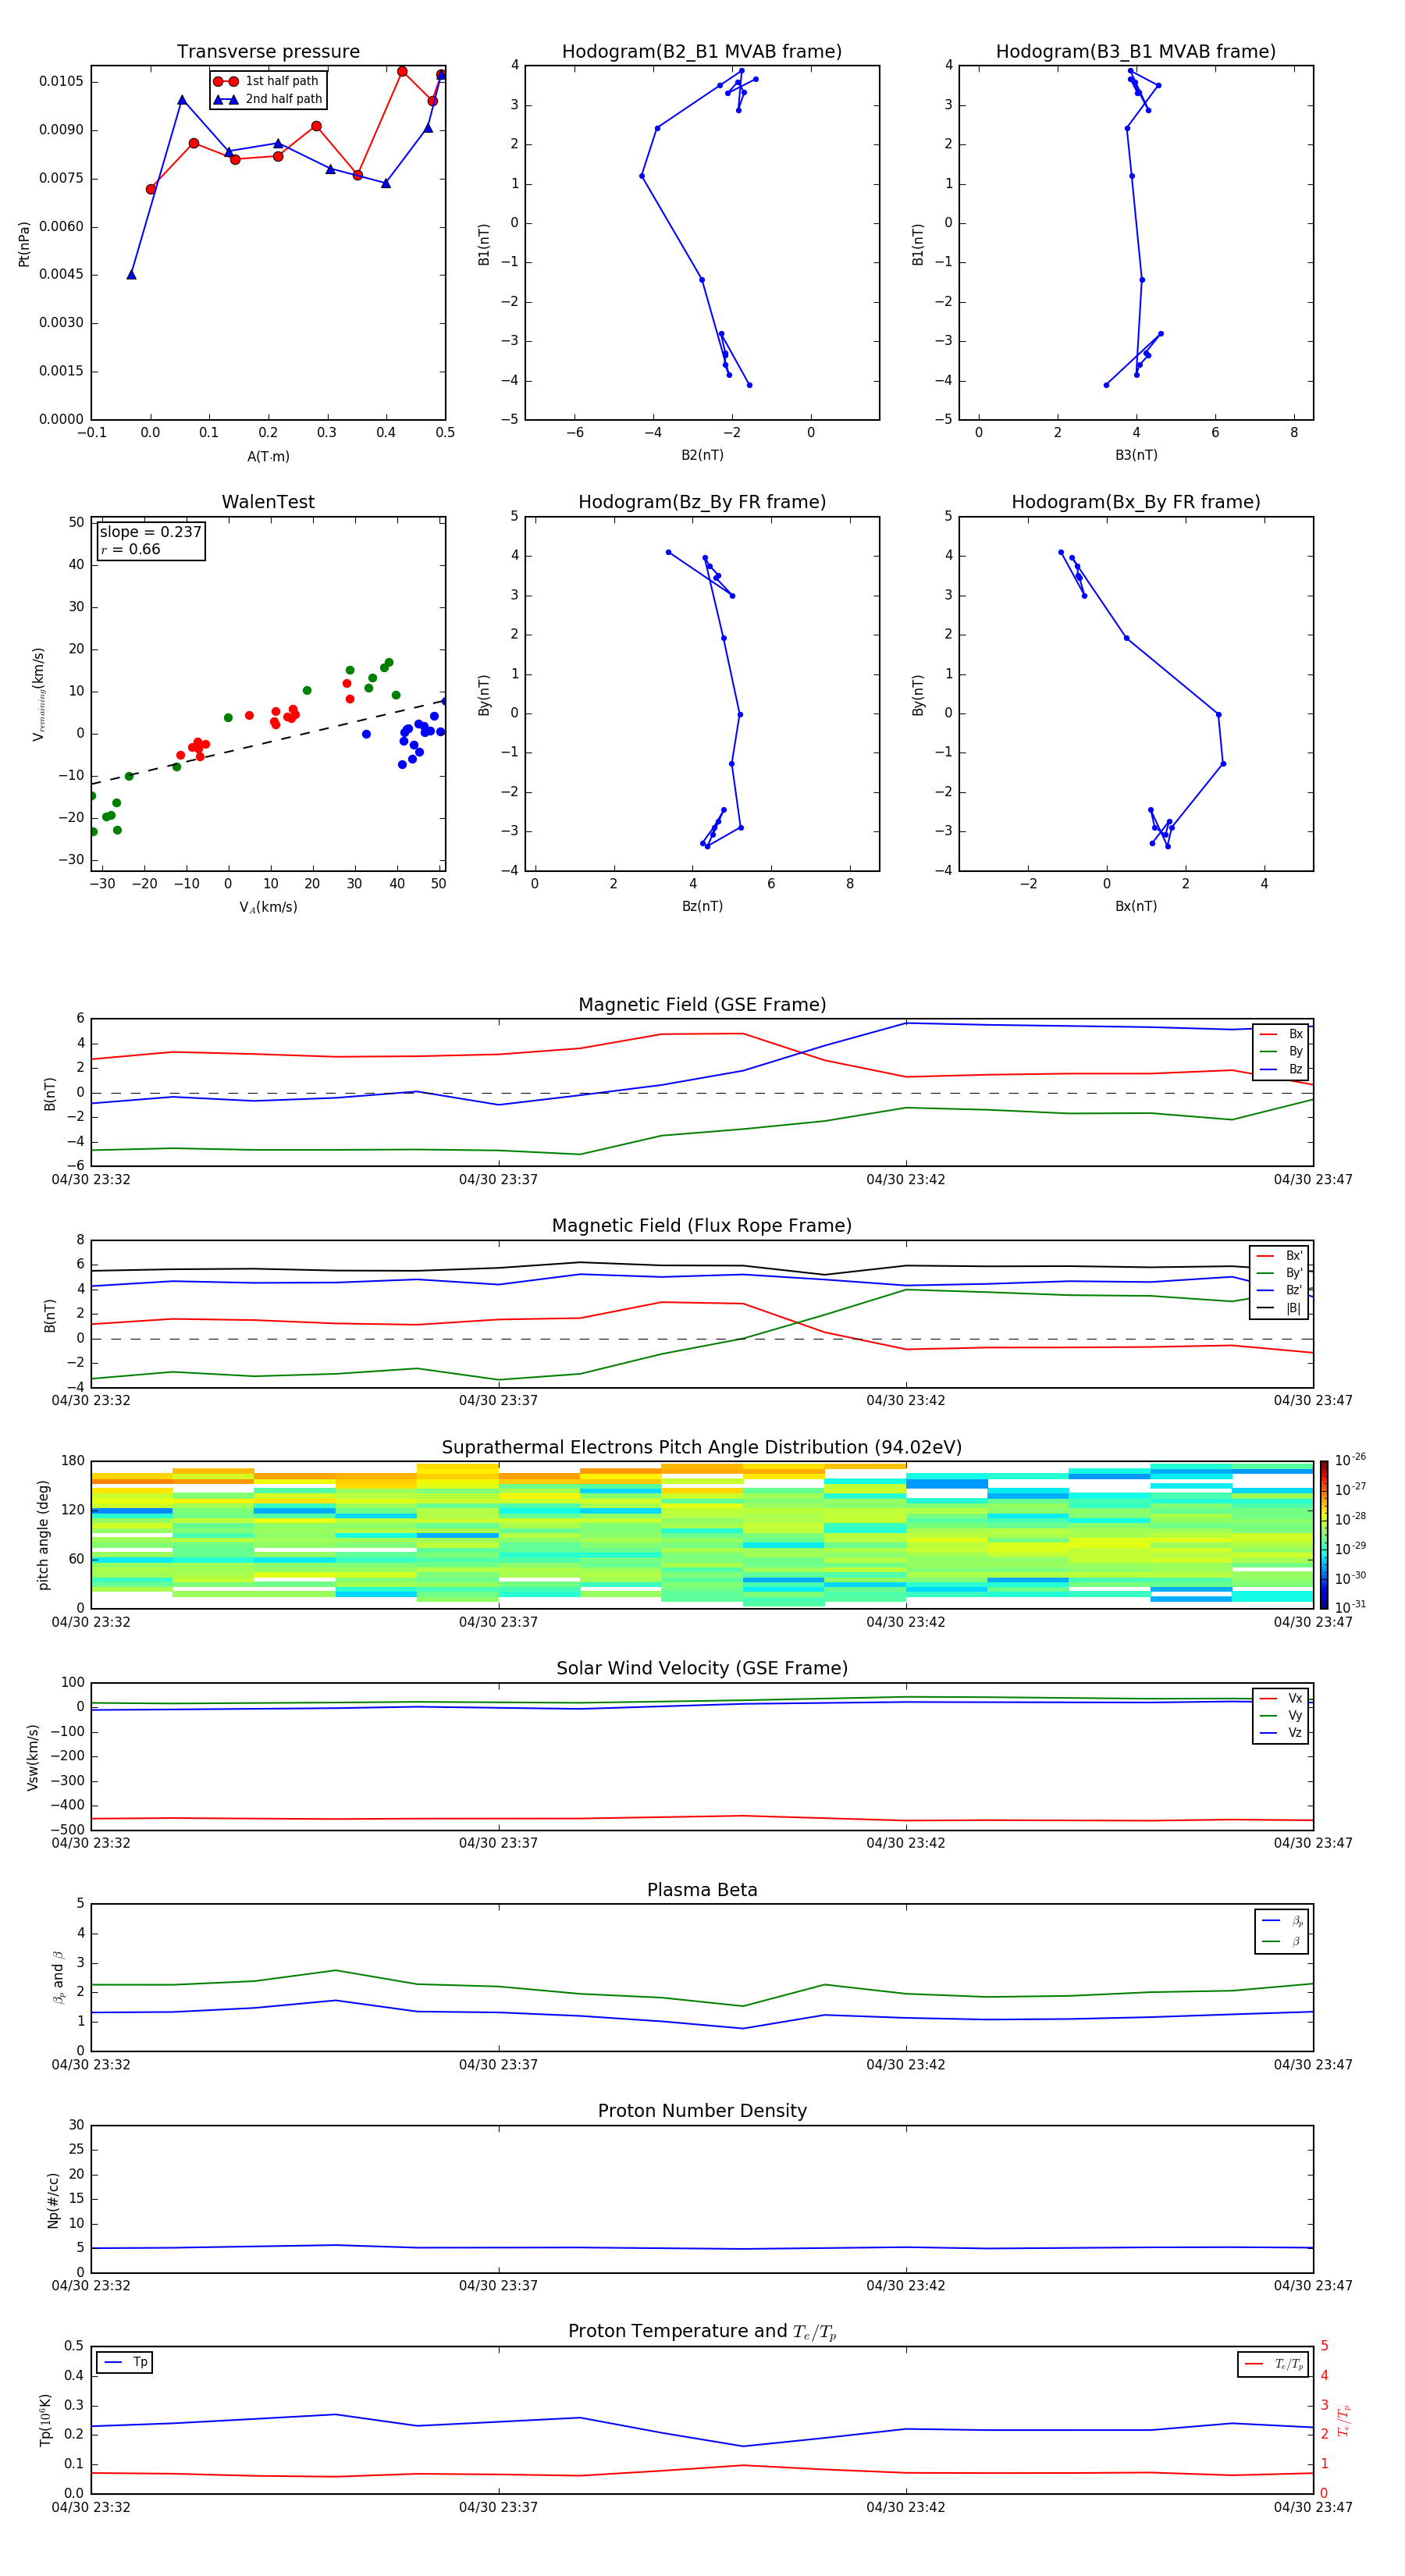
Task: Click the 'Proton Number Density' title
Action: click(702, 2111)
